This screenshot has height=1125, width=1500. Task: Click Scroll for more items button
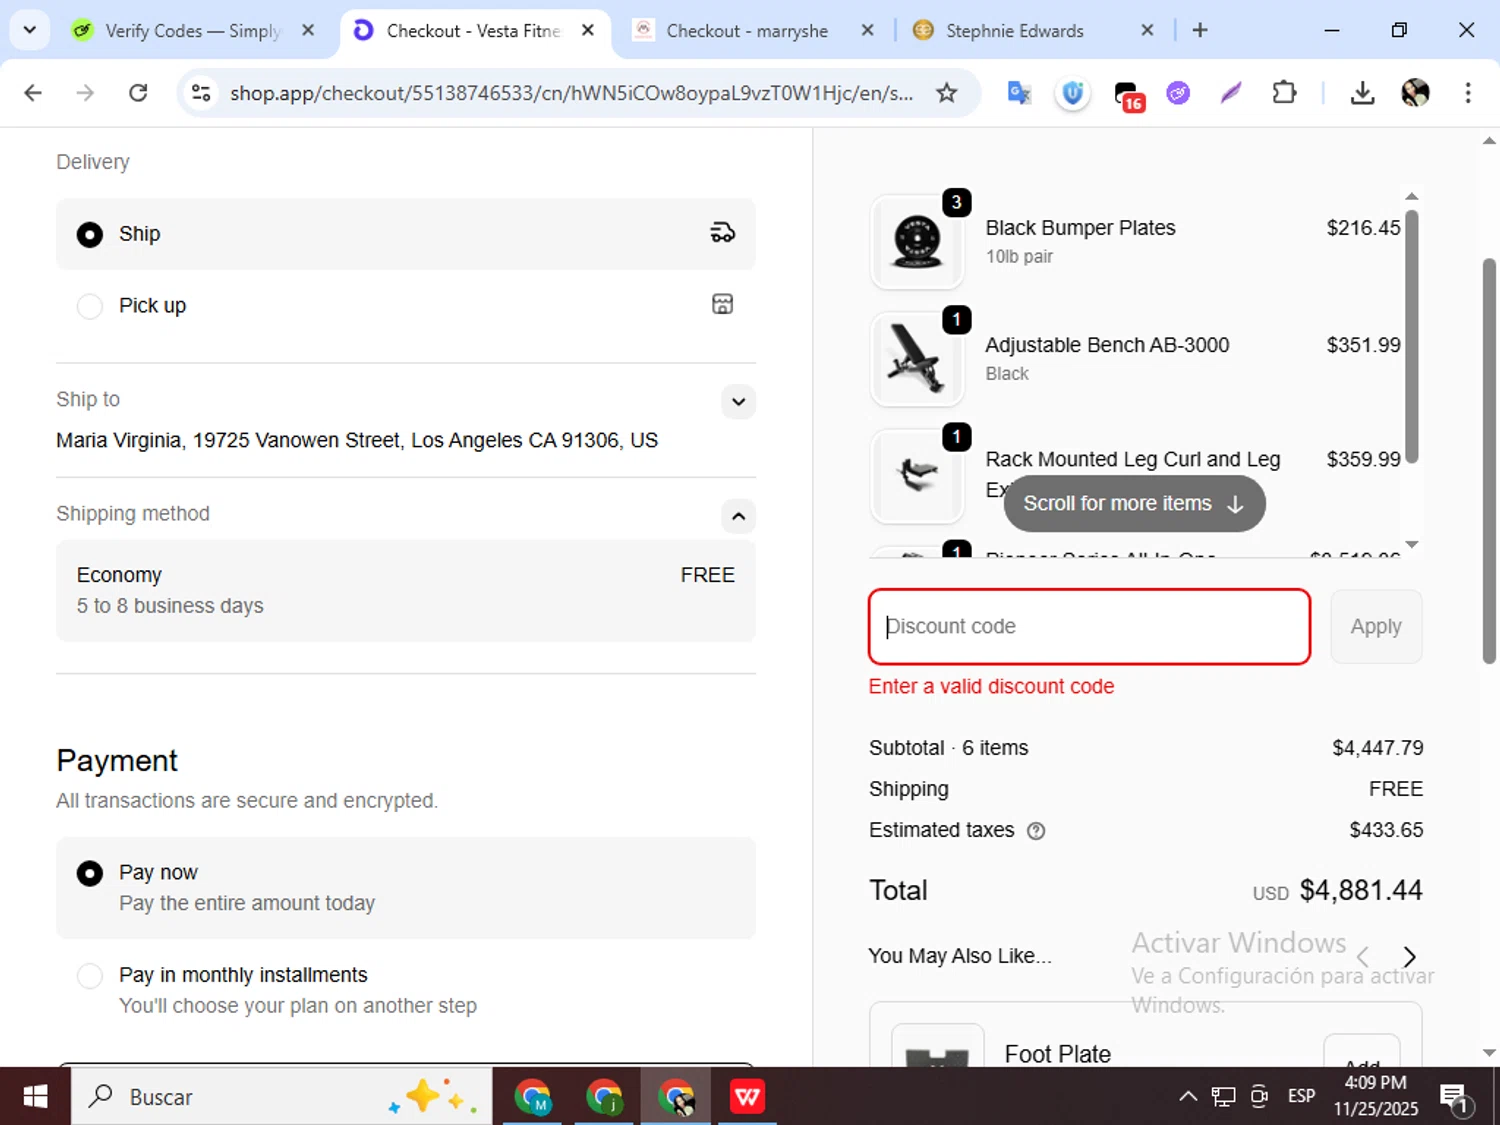tap(1134, 503)
